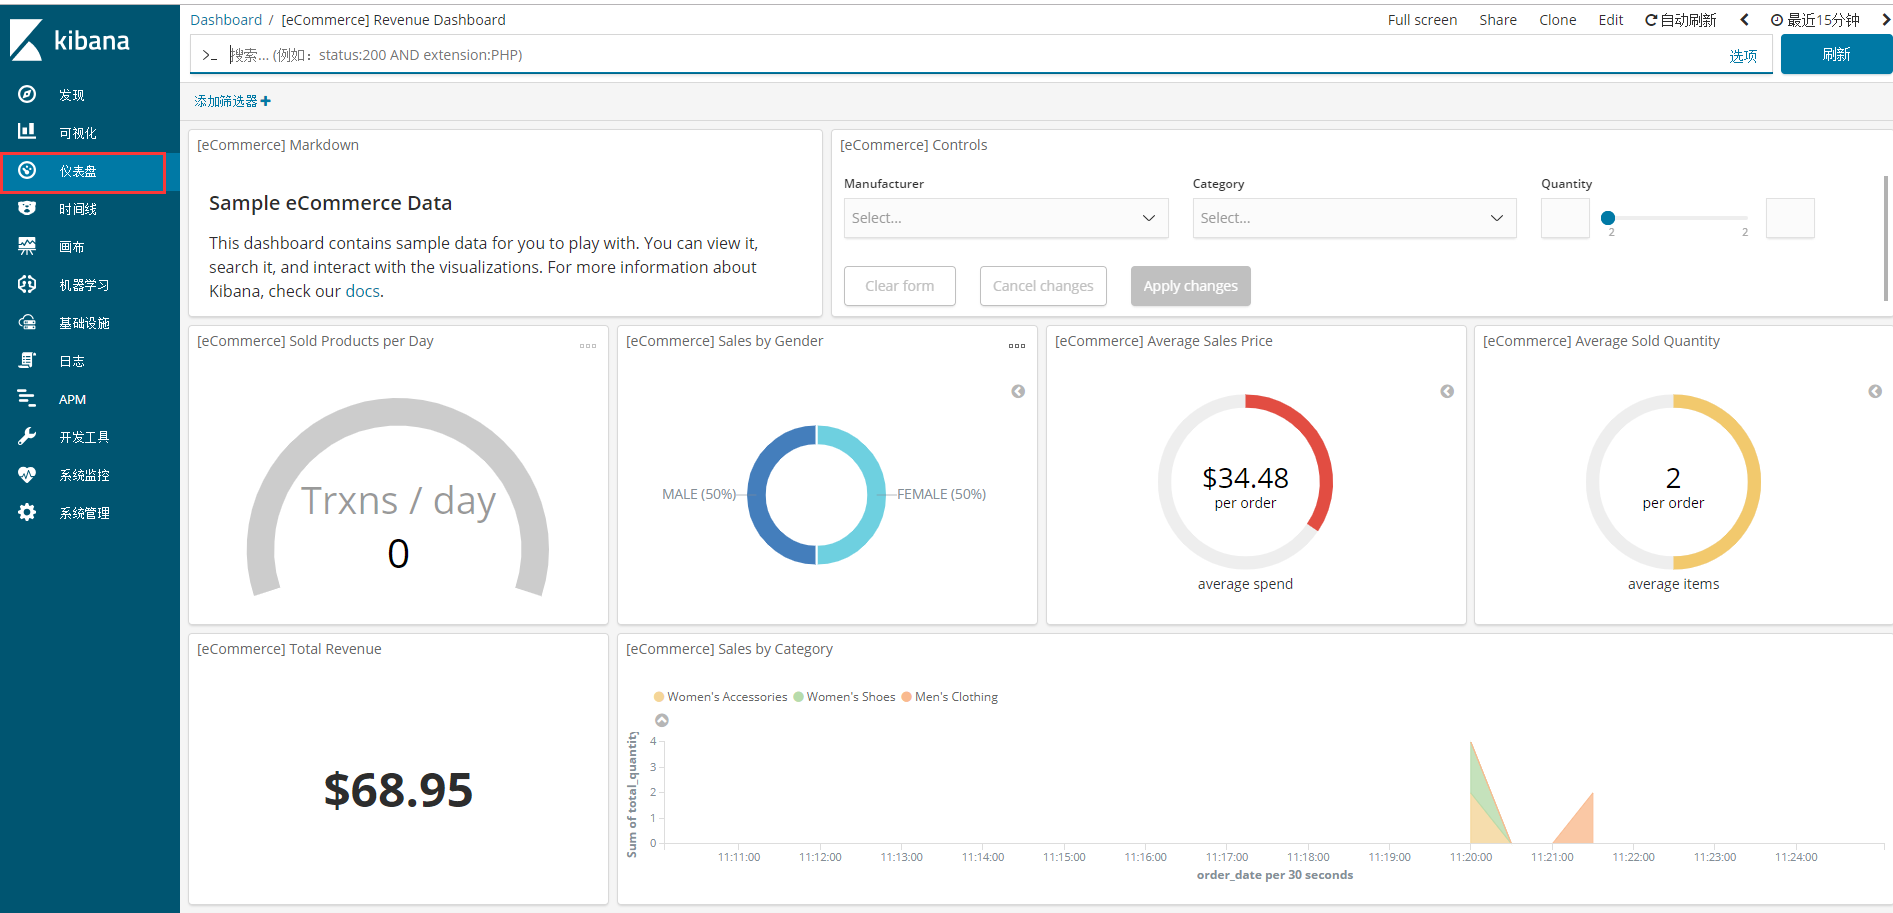Screen dimensions: 1893x913
Task: Open query options (选项)
Action: point(1743,56)
